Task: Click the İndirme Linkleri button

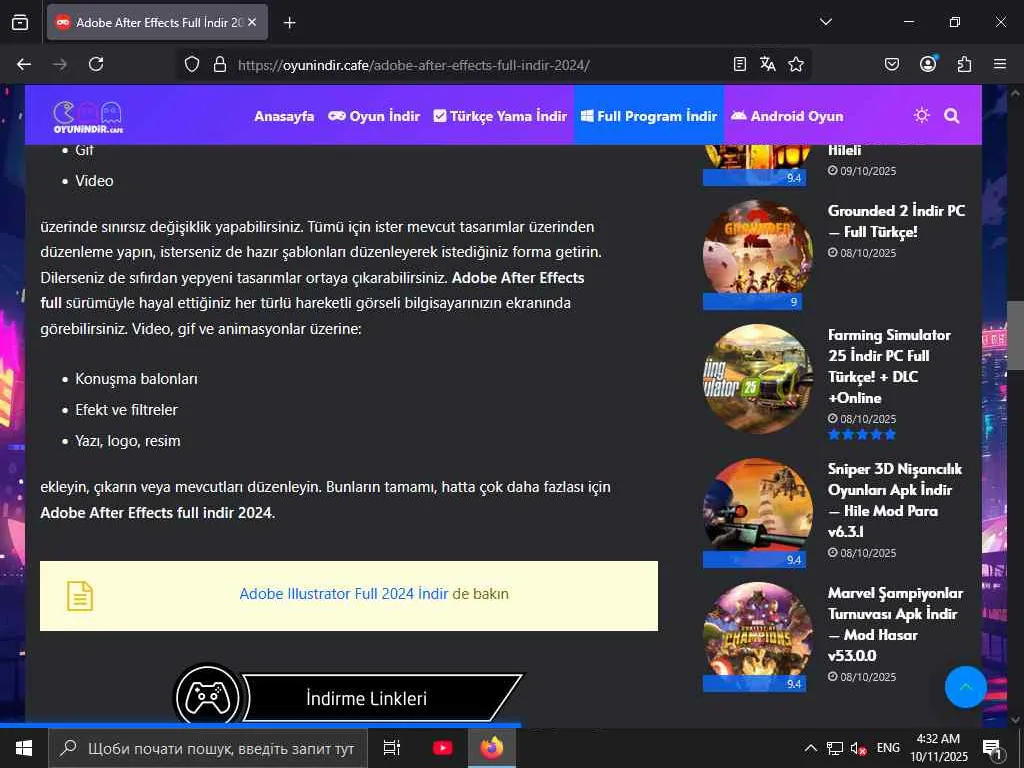Action: click(x=366, y=699)
